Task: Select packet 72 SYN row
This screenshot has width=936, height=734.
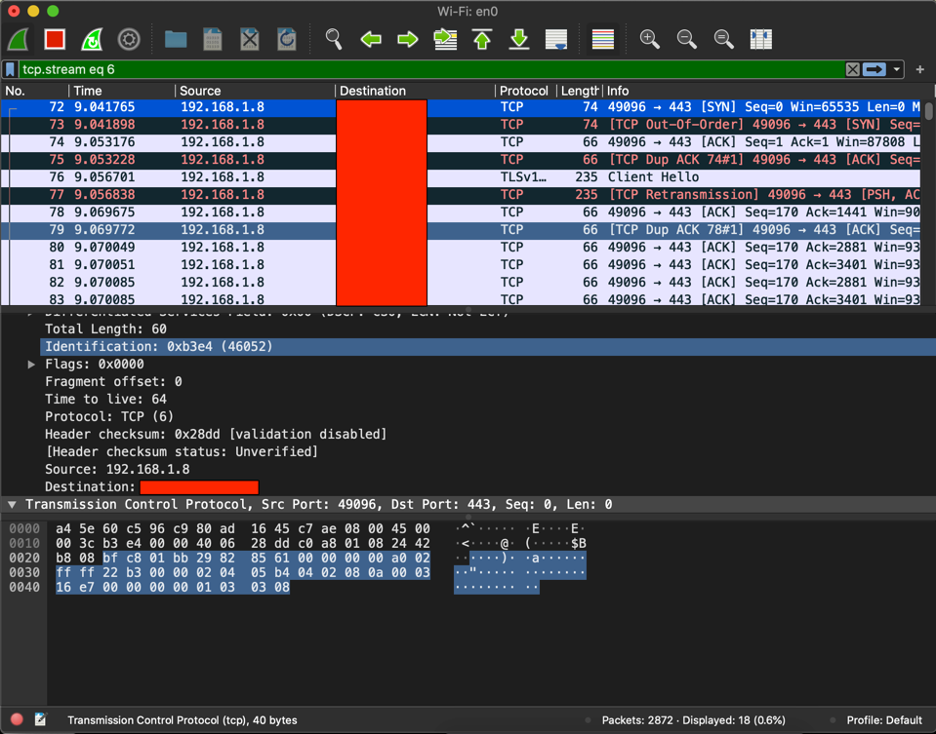Action: tap(461, 107)
